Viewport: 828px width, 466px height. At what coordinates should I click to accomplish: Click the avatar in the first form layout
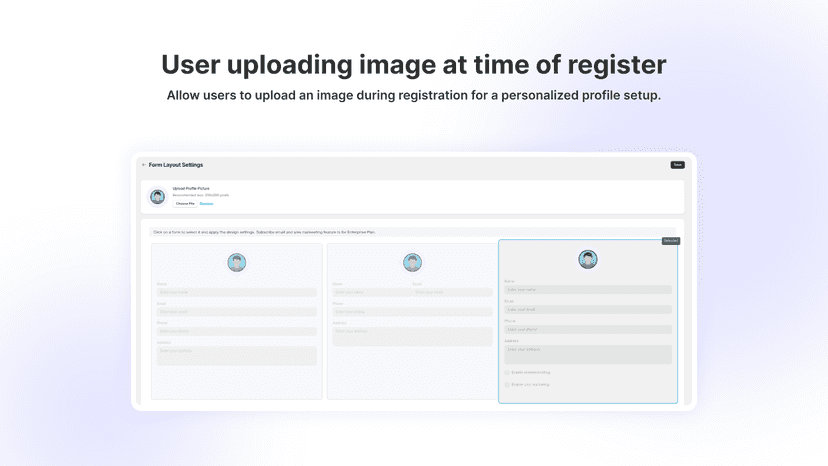(x=237, y=262)
